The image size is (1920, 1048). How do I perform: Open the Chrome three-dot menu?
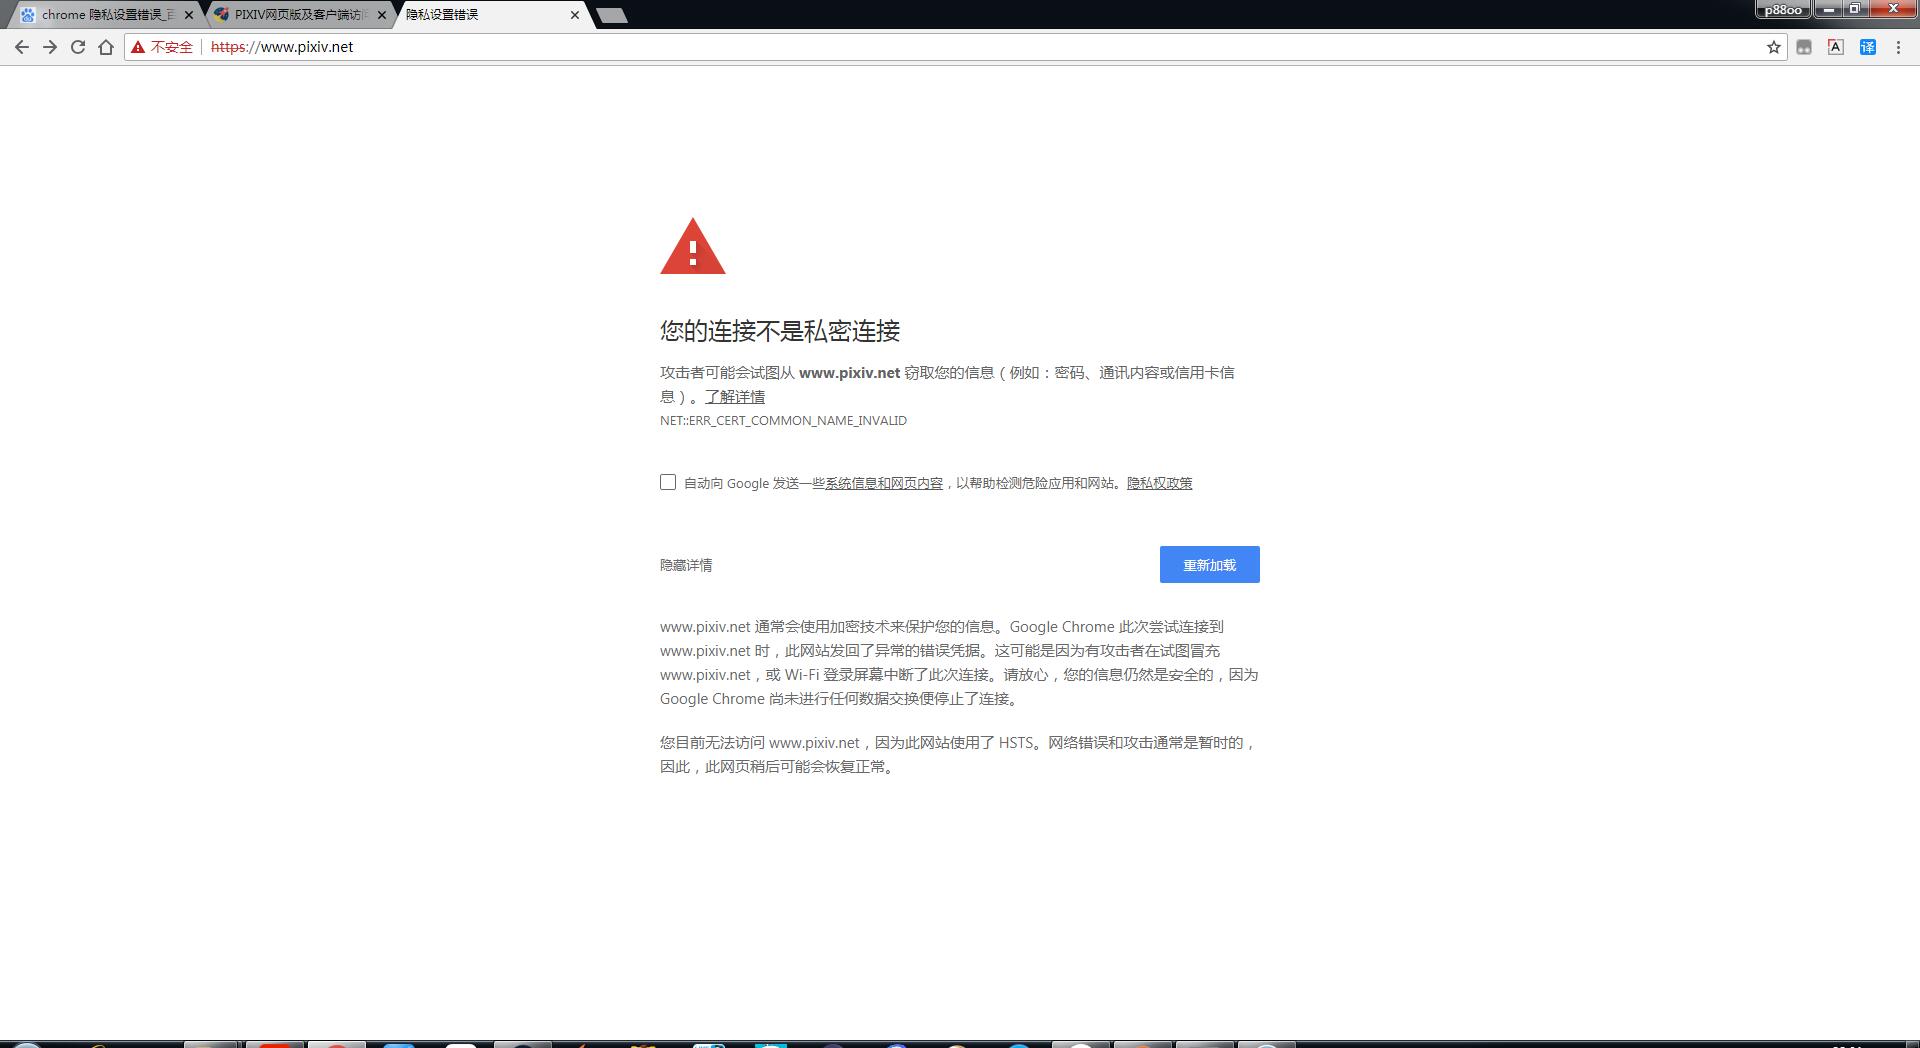pos(1898,47)
